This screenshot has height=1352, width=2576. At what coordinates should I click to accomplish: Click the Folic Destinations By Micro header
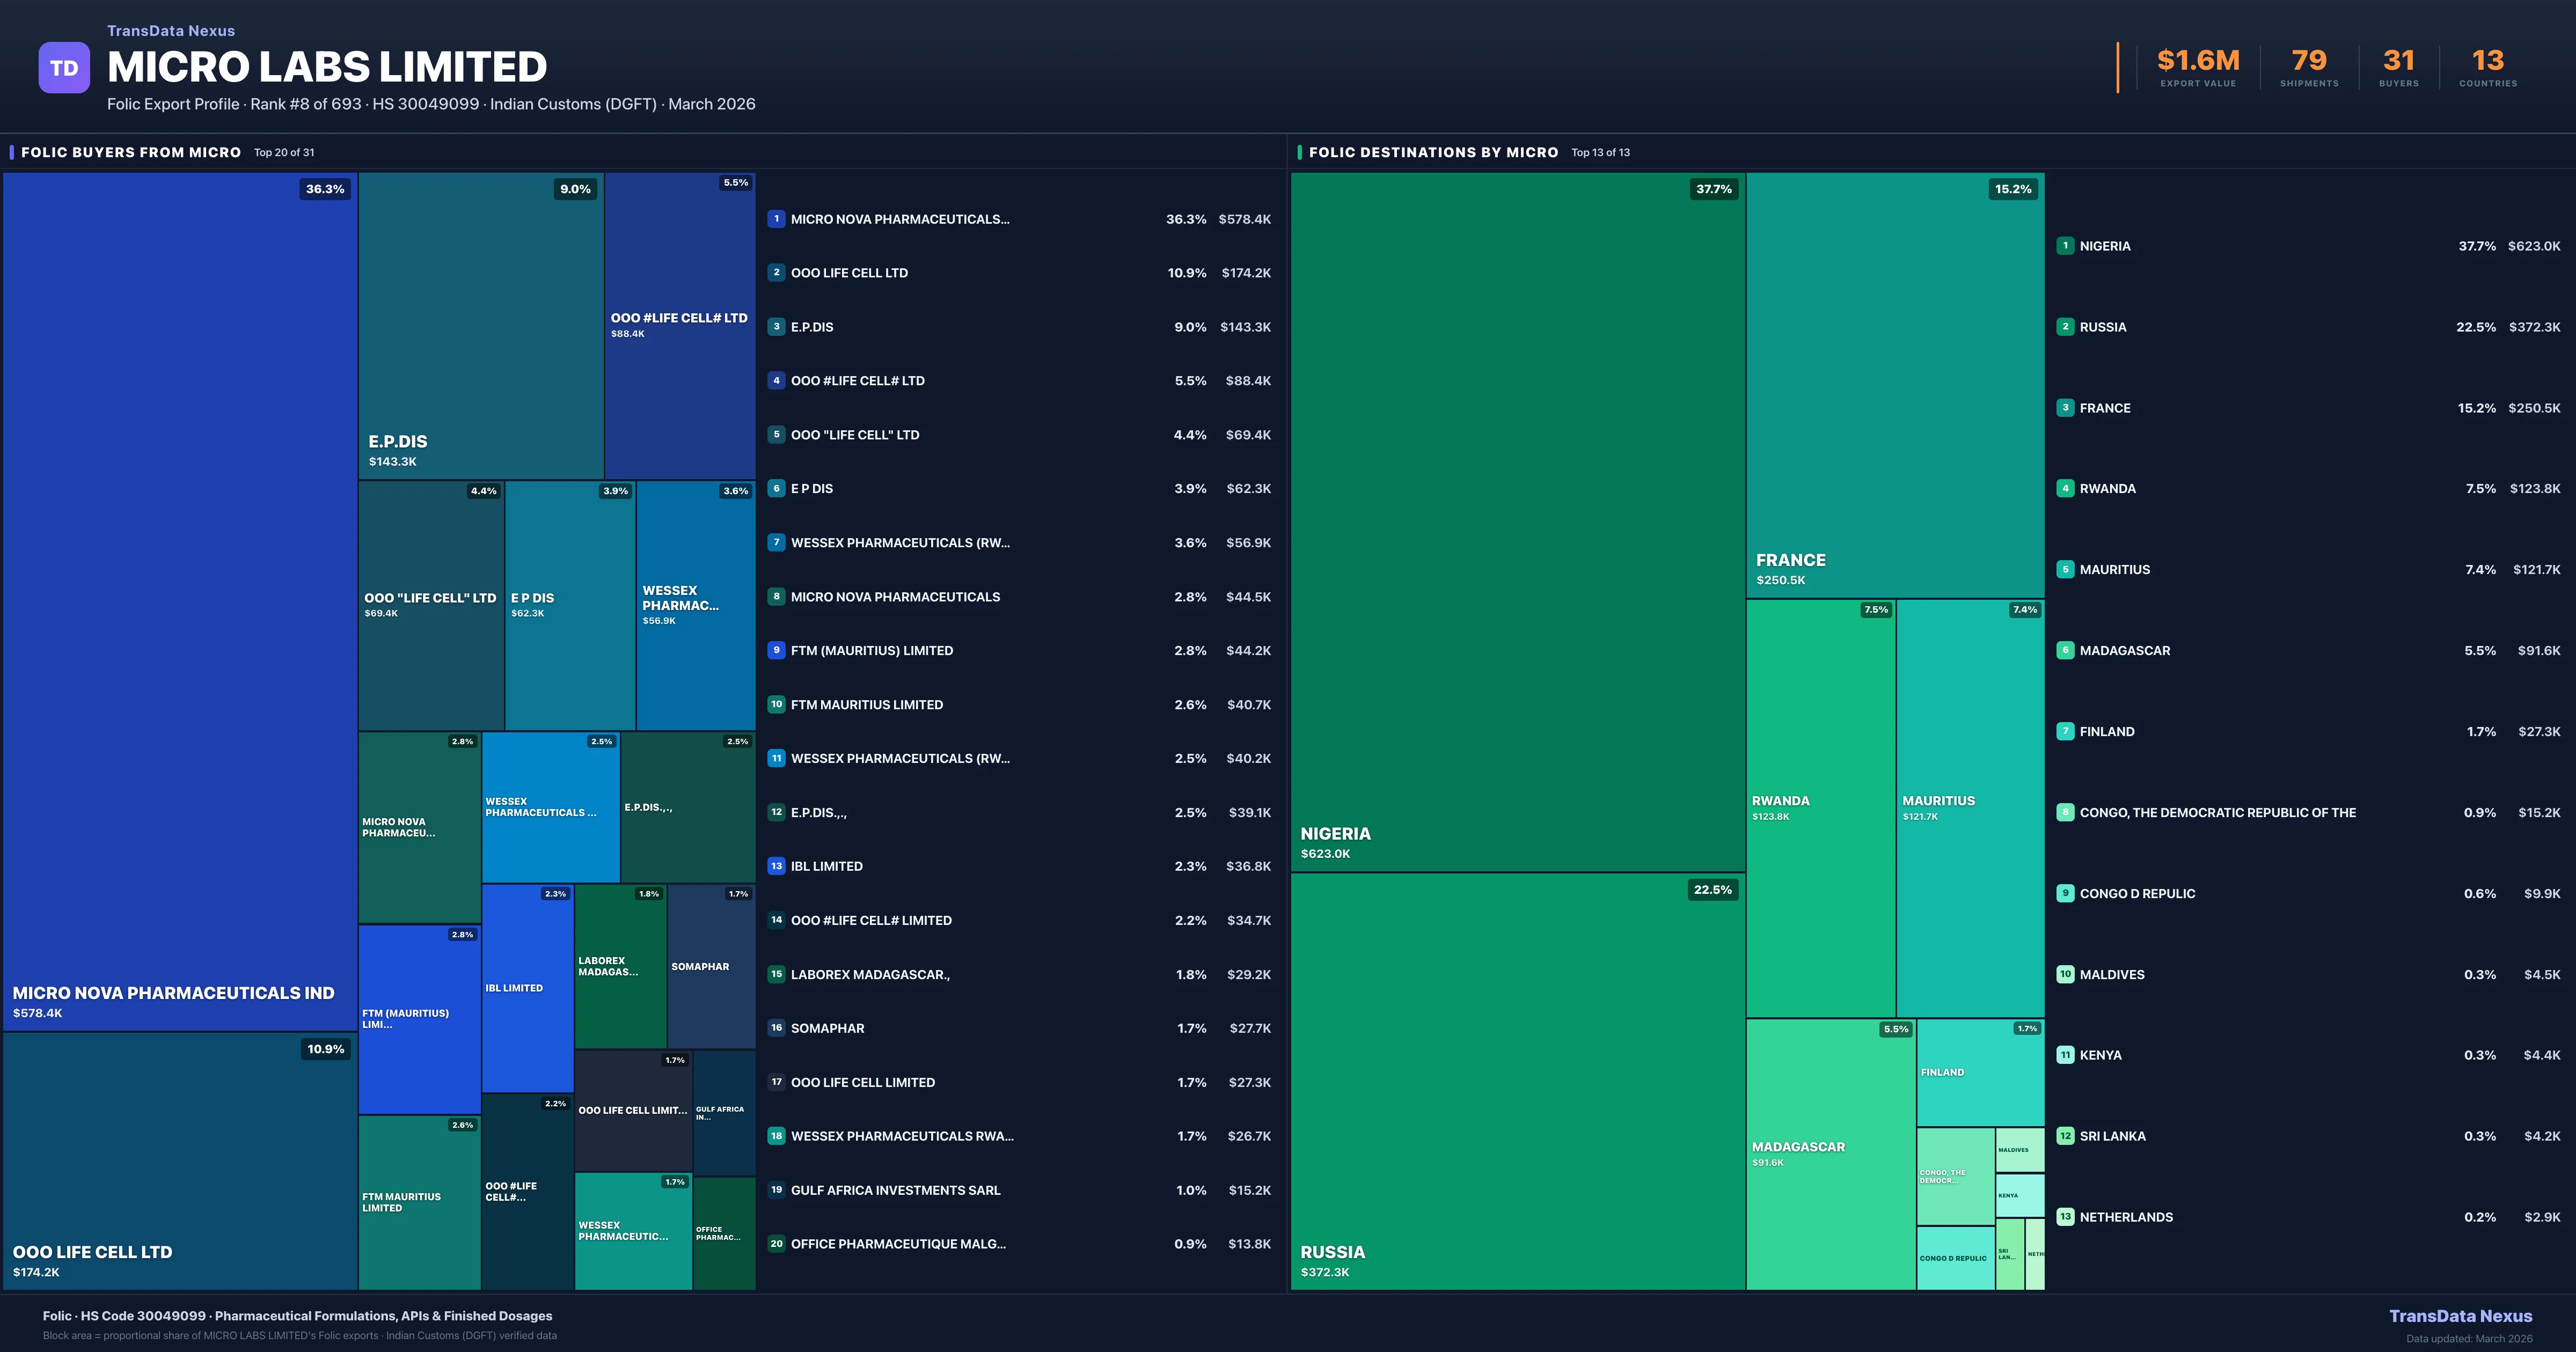1433,152
